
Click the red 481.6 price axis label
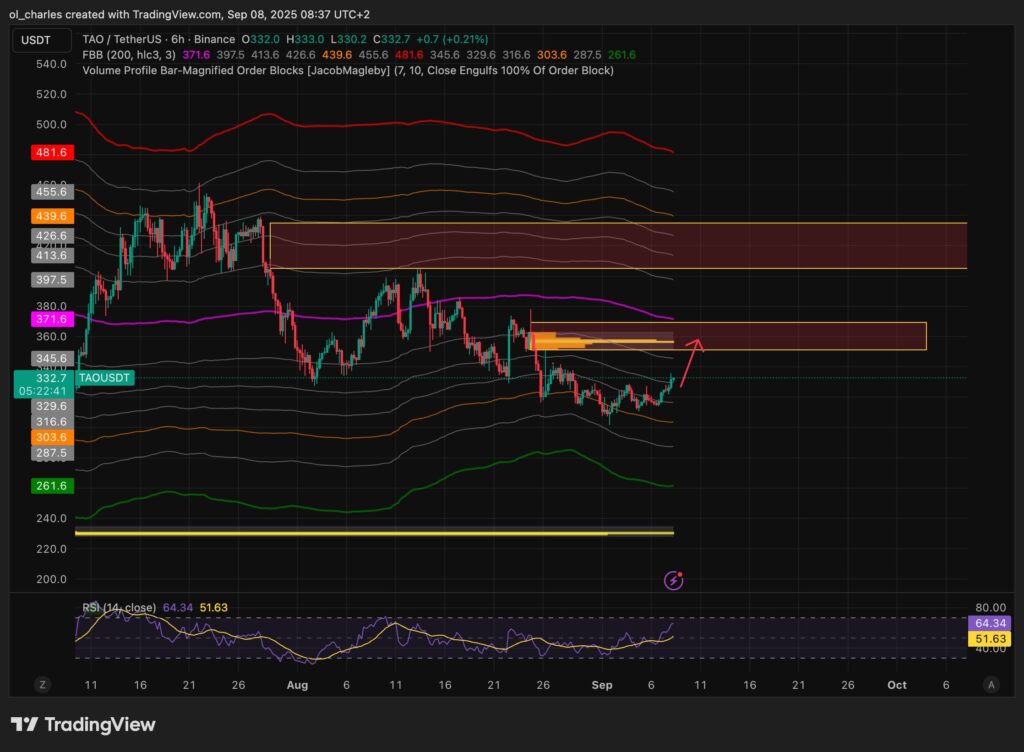(x=49, y=153)
